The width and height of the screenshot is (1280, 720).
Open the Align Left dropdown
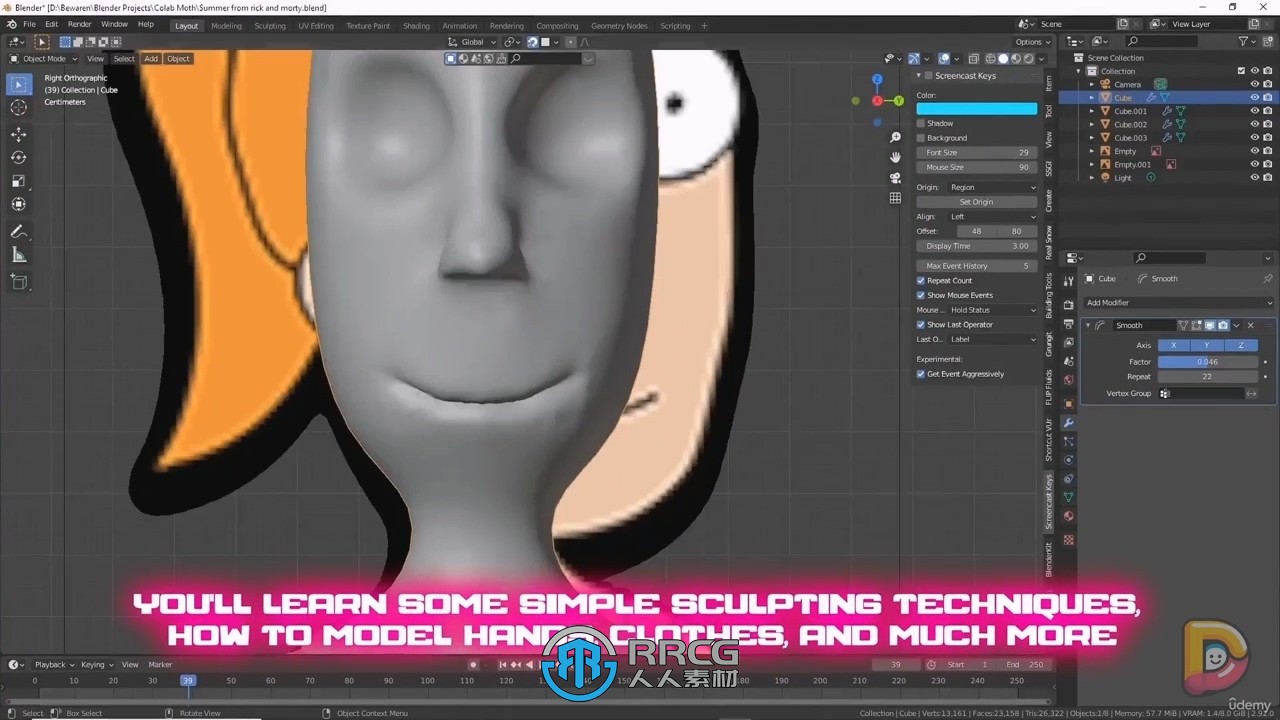coord(992,216)
